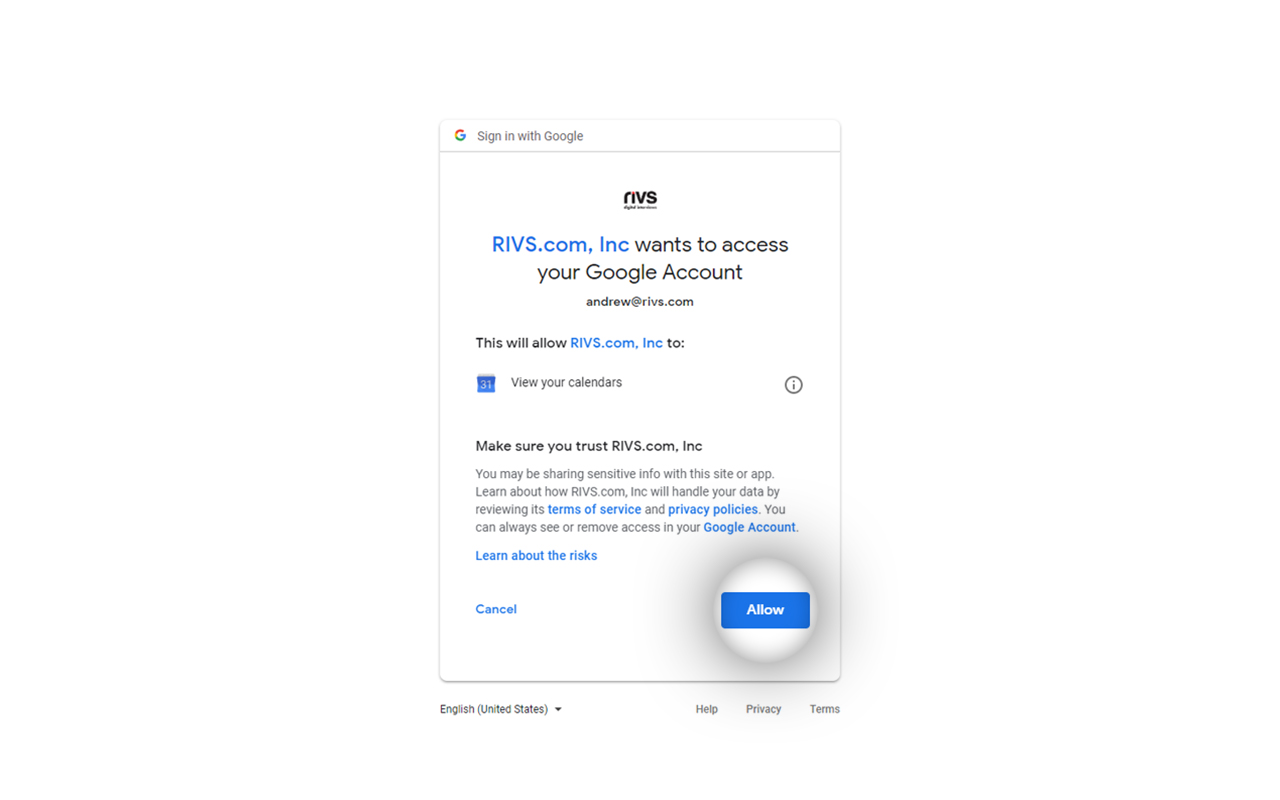Viewport: 1280px width, 800px height.
Task: Open the Privacy footer link
Action: [763, 709]
